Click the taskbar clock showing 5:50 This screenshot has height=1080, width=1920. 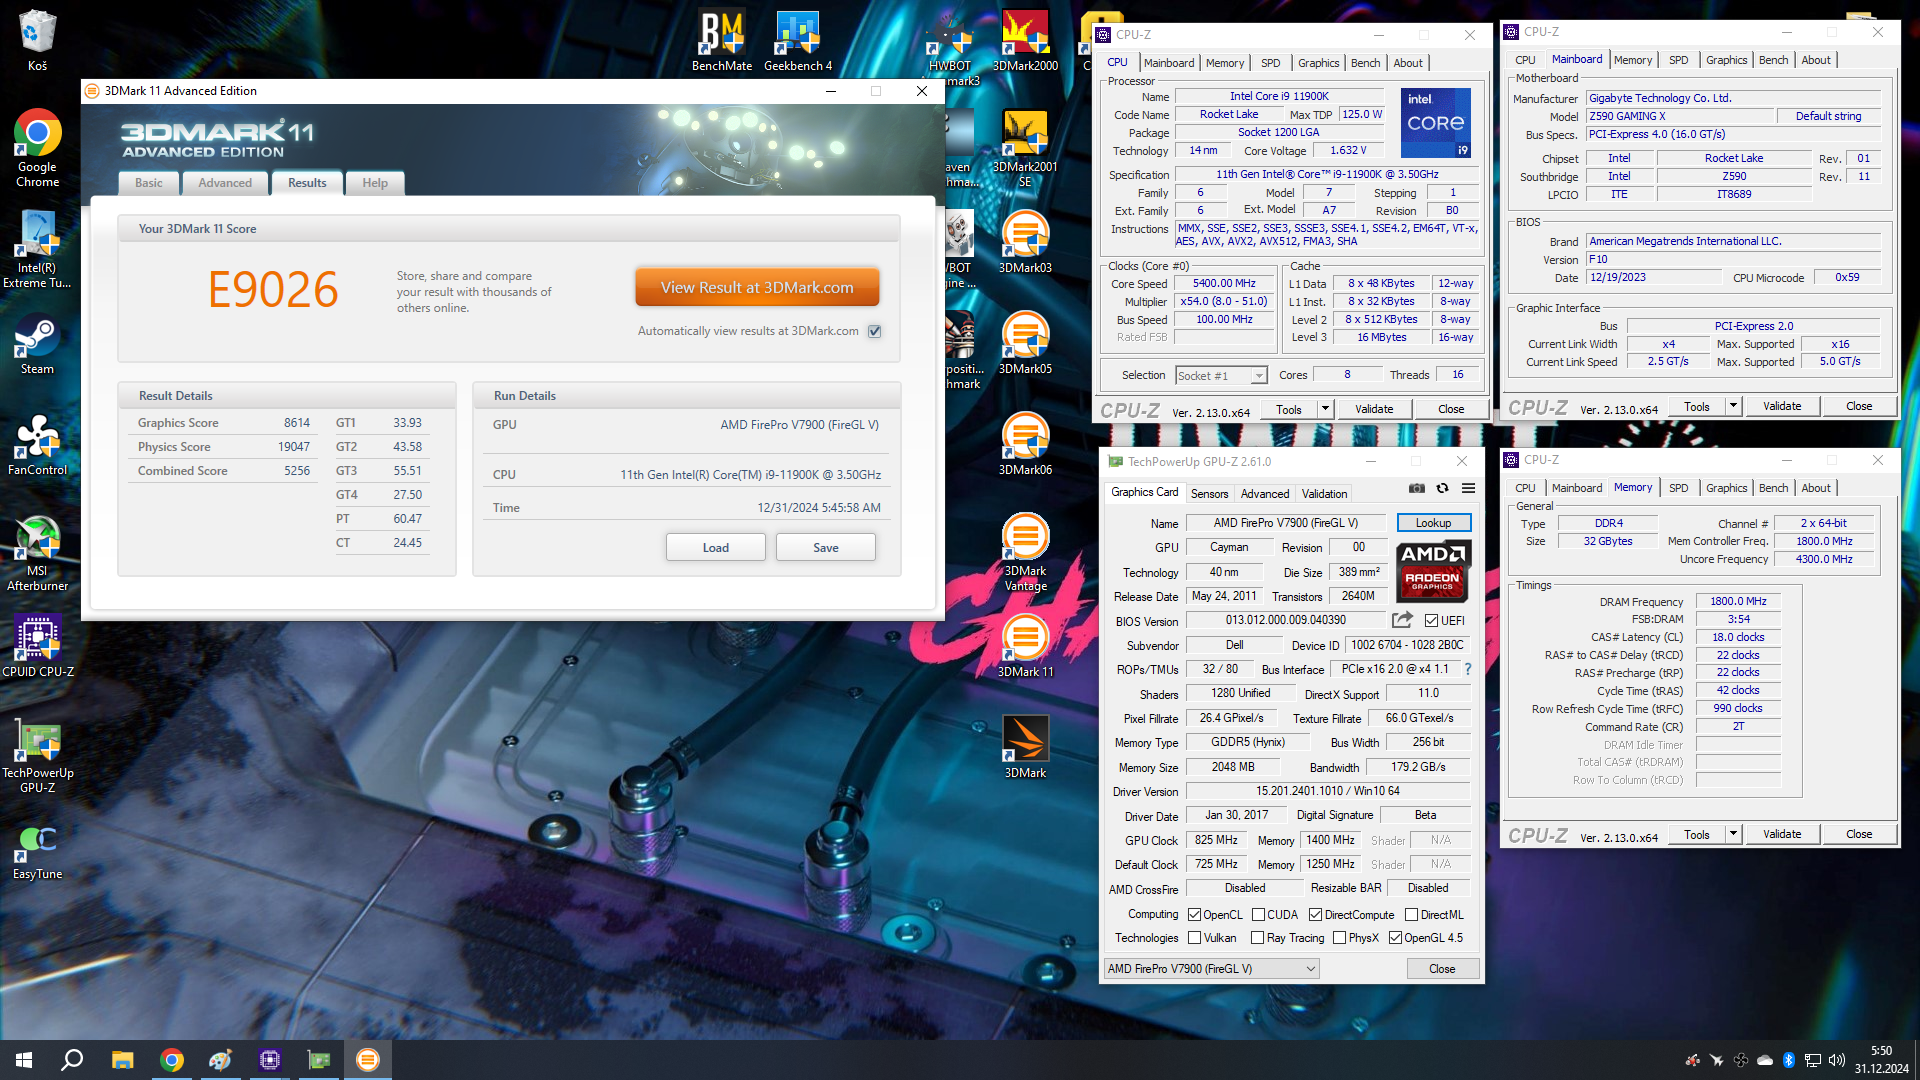click(1881, 1060)
